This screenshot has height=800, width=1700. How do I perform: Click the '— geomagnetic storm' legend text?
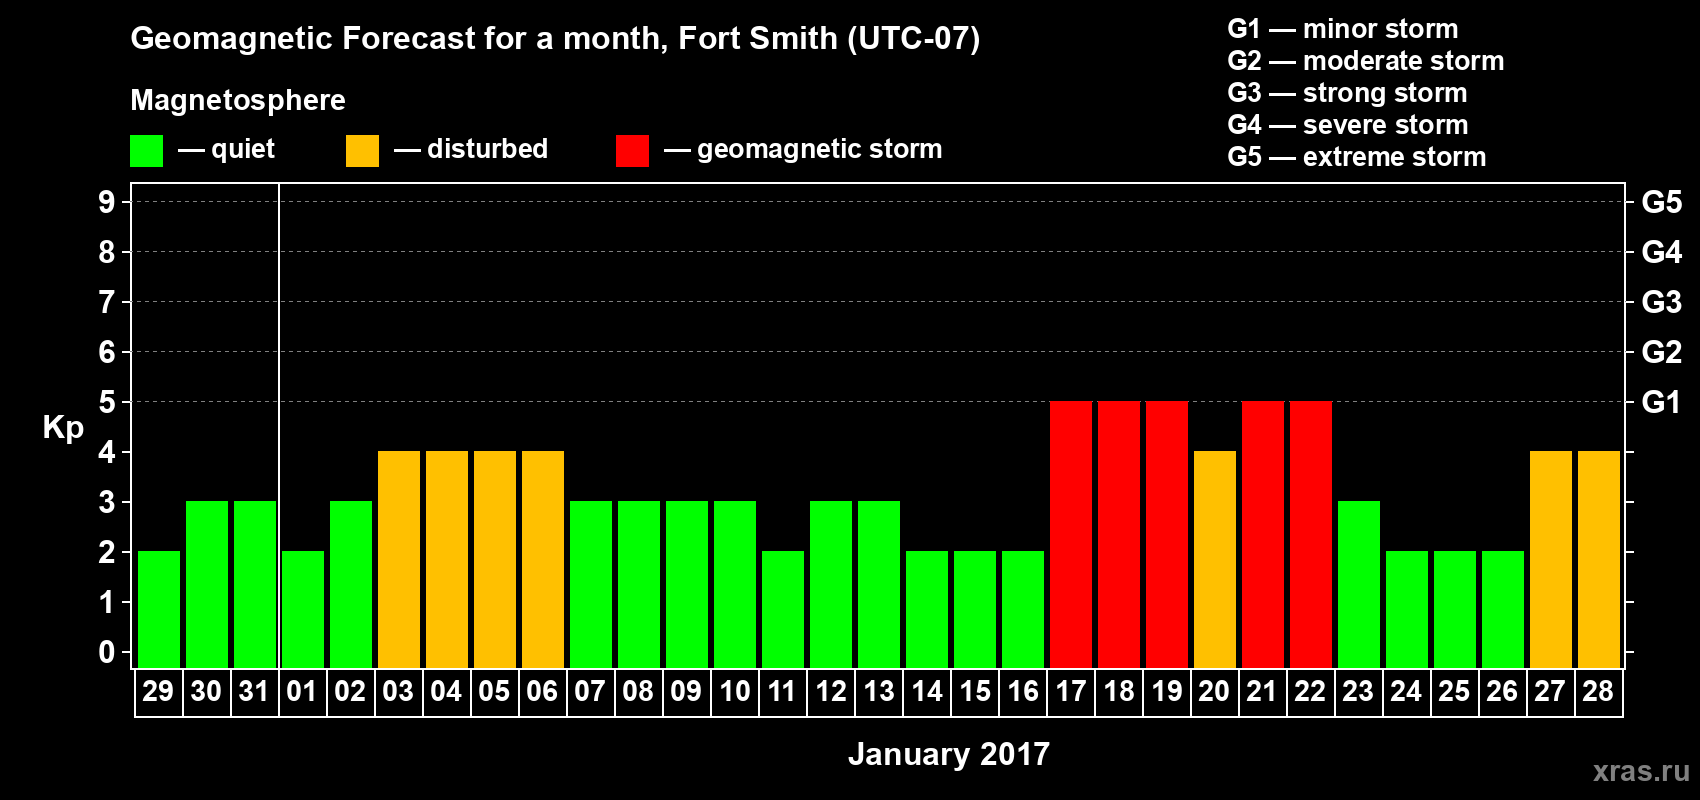coord(803,150)
